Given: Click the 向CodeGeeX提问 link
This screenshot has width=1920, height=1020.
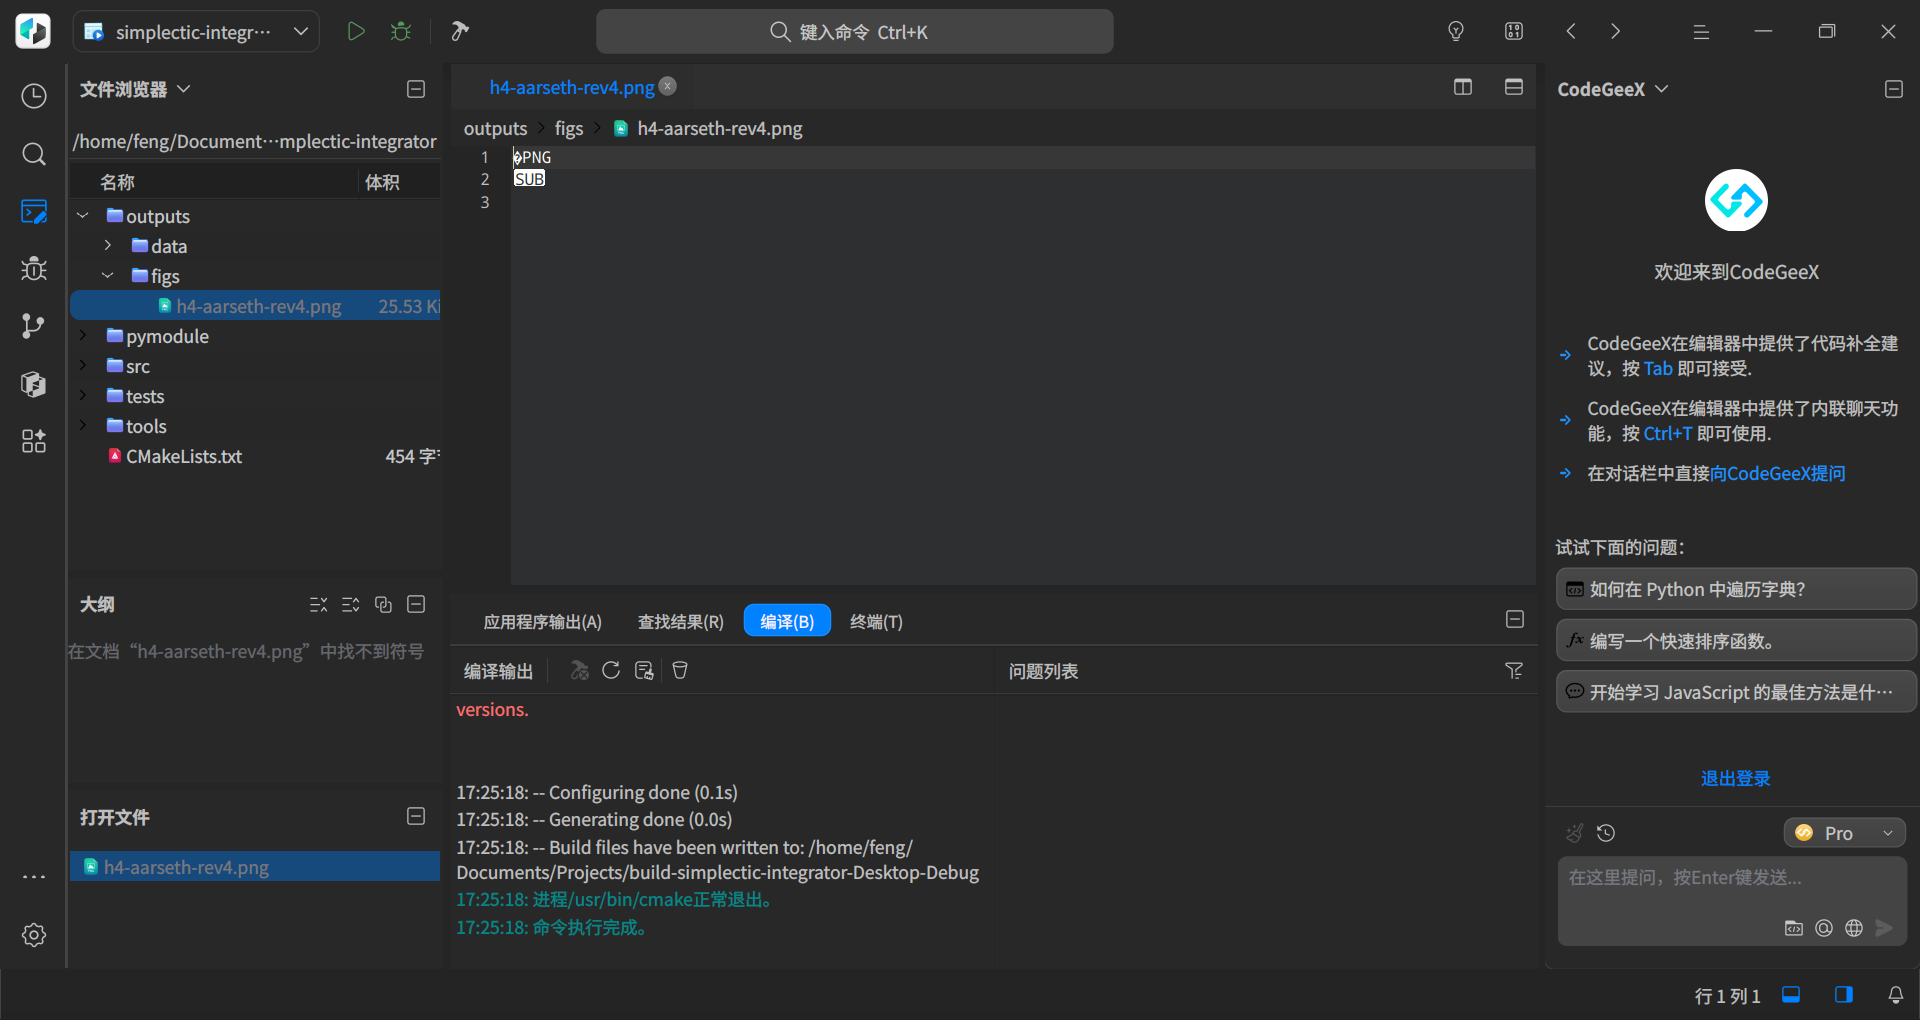Looking at the screenshot, I should point(1777,473).
